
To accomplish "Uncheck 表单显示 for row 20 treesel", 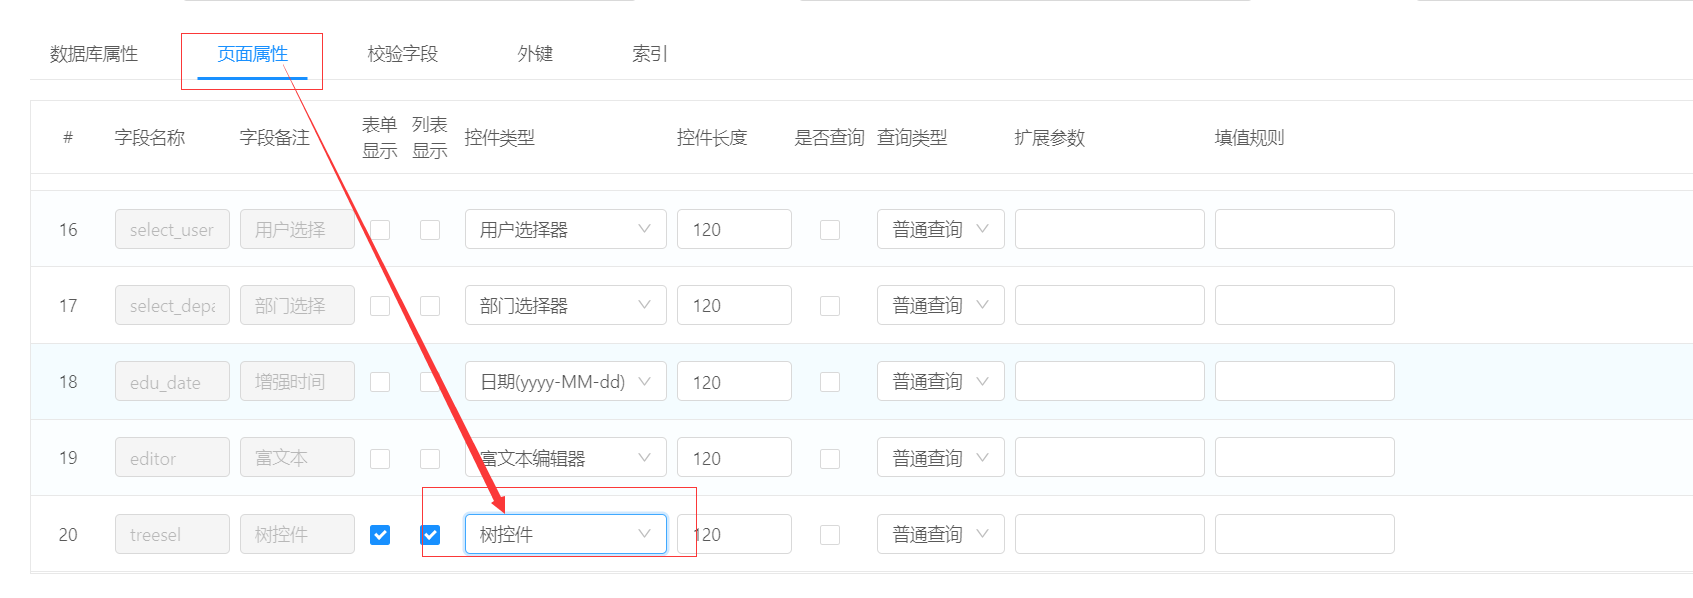I will (380, 535).
